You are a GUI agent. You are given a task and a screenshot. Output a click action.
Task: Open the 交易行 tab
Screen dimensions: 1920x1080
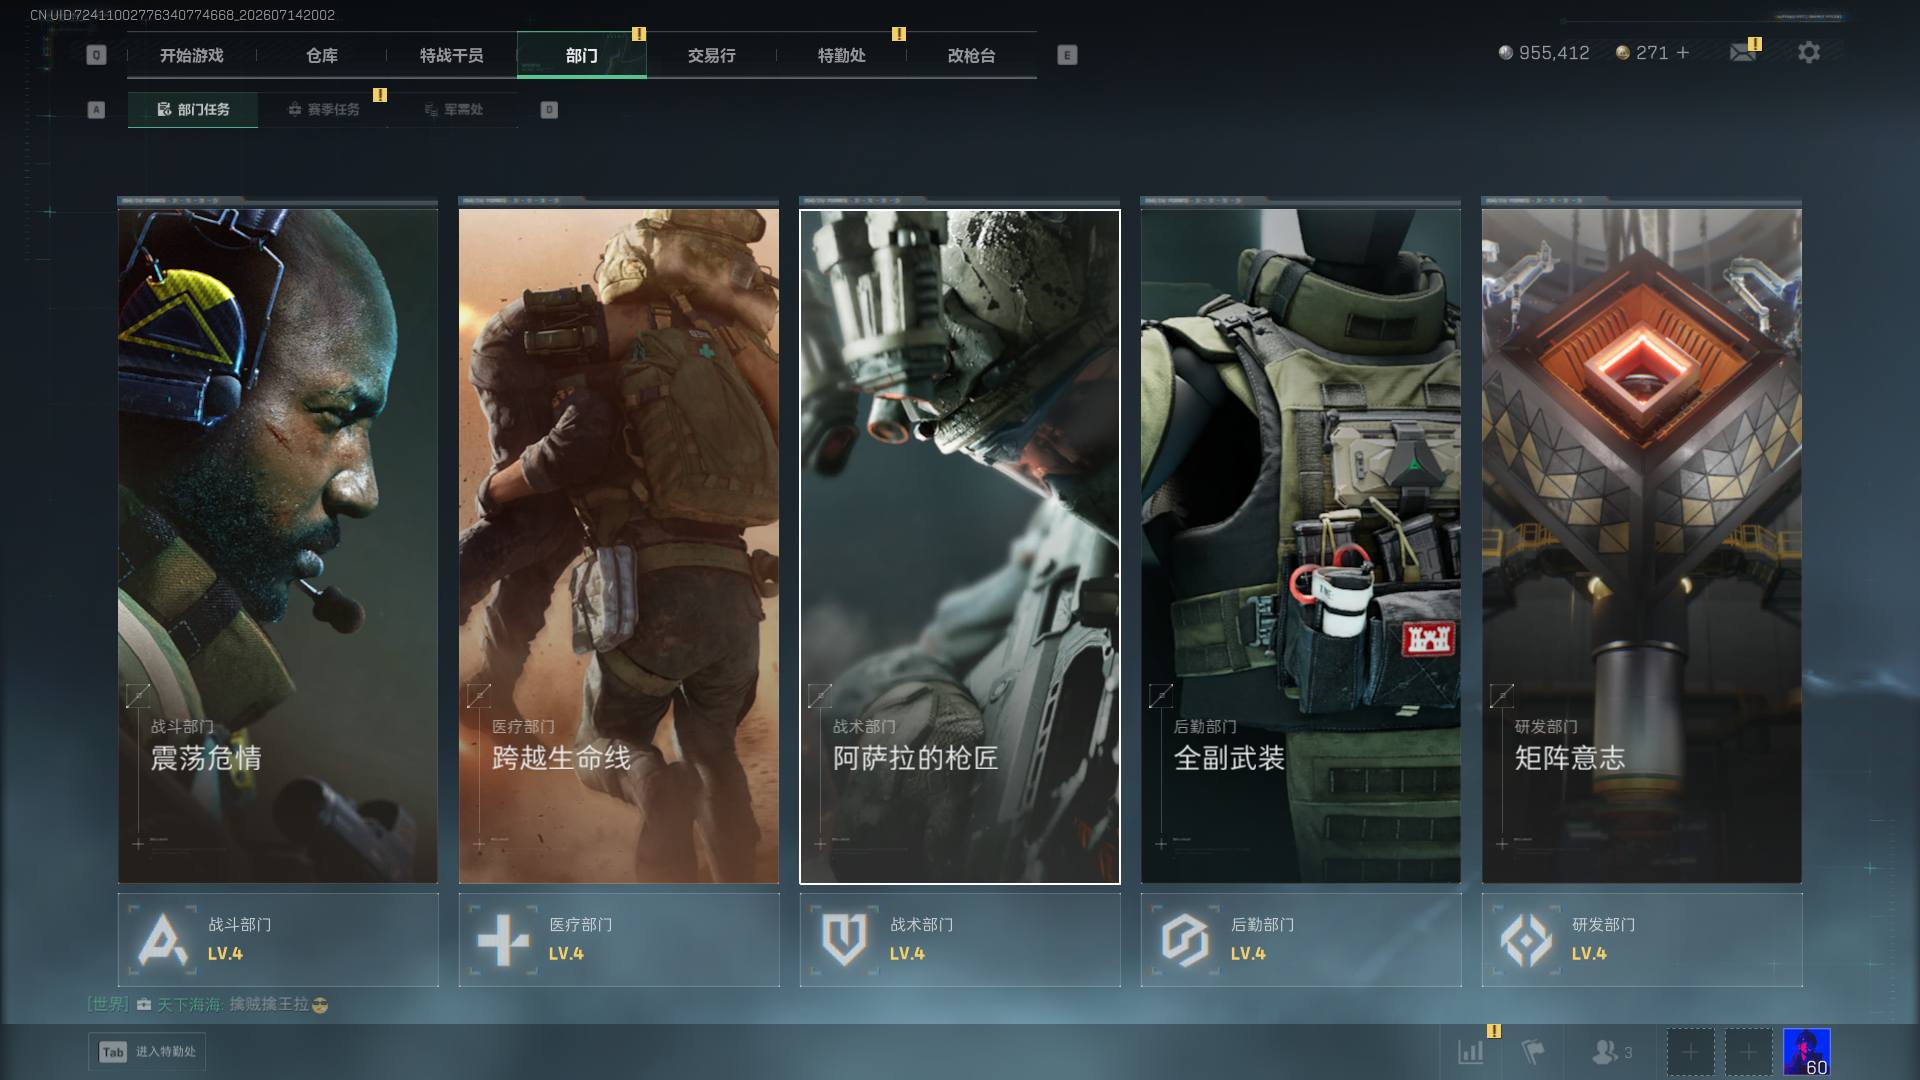[x=712, y=55]
